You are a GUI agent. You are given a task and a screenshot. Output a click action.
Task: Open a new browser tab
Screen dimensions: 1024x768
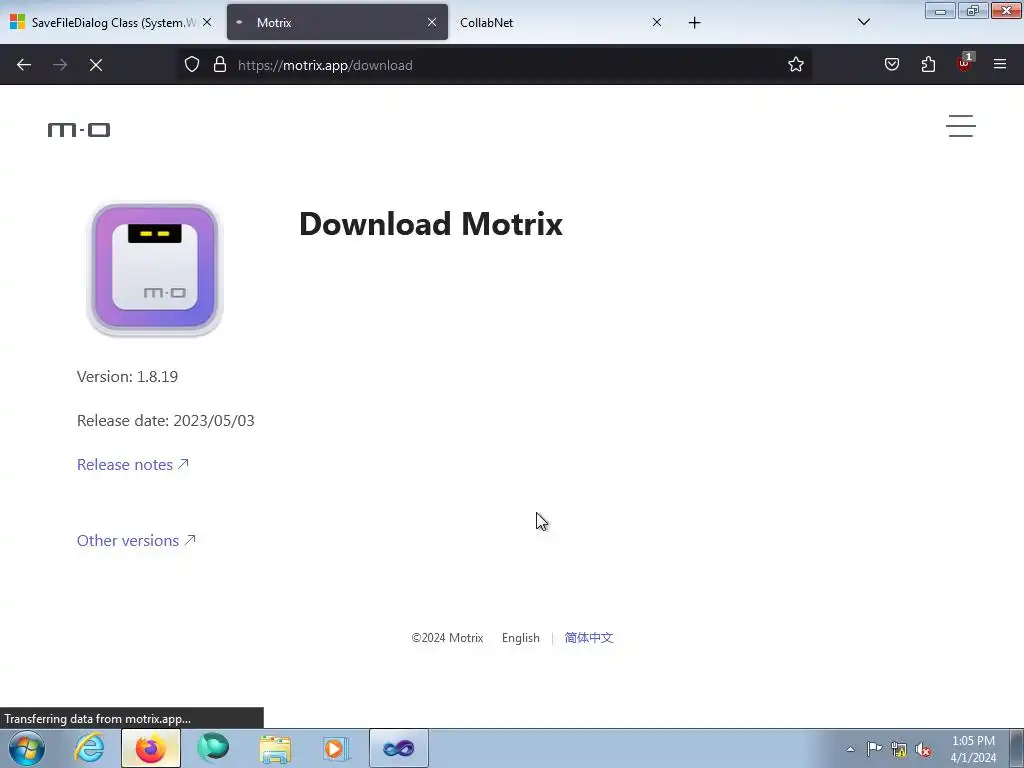[694, 23]
